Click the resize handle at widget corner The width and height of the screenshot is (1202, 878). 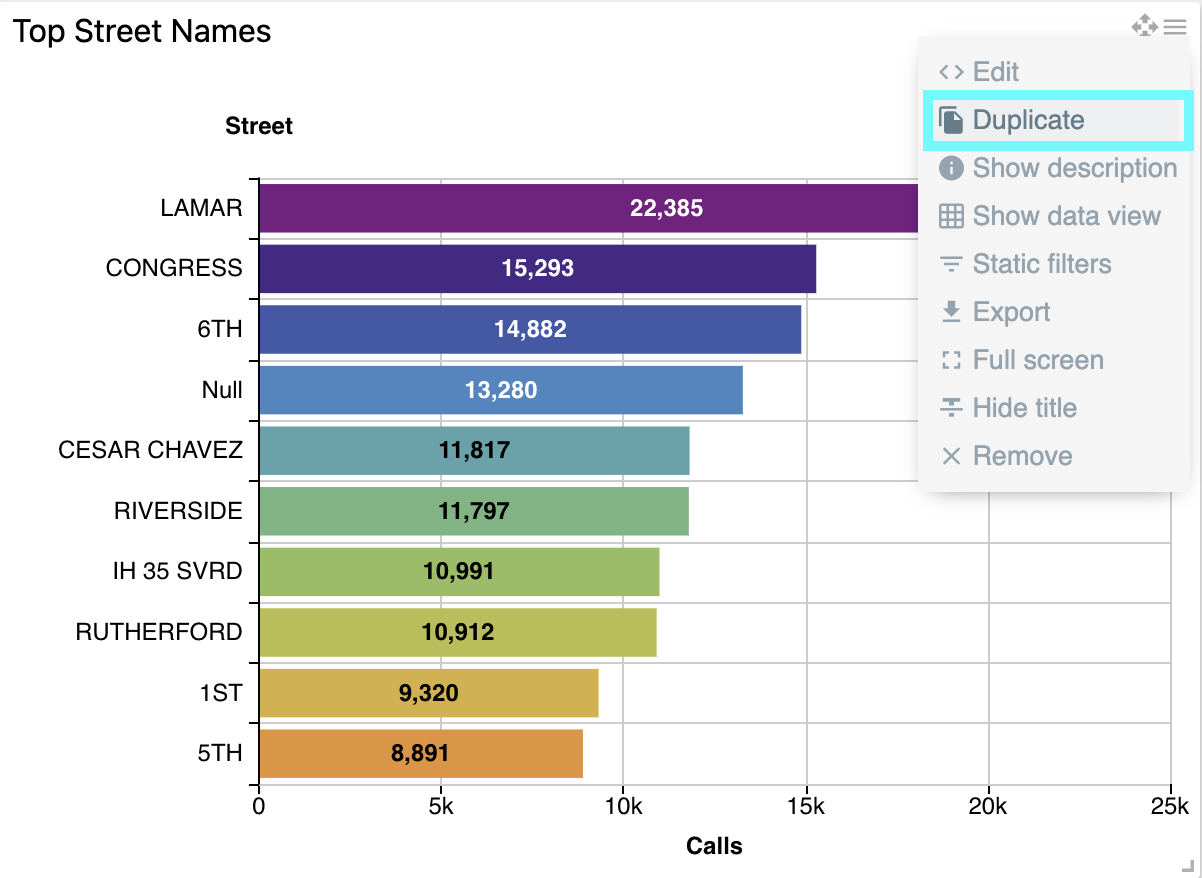click(1187, 864)
